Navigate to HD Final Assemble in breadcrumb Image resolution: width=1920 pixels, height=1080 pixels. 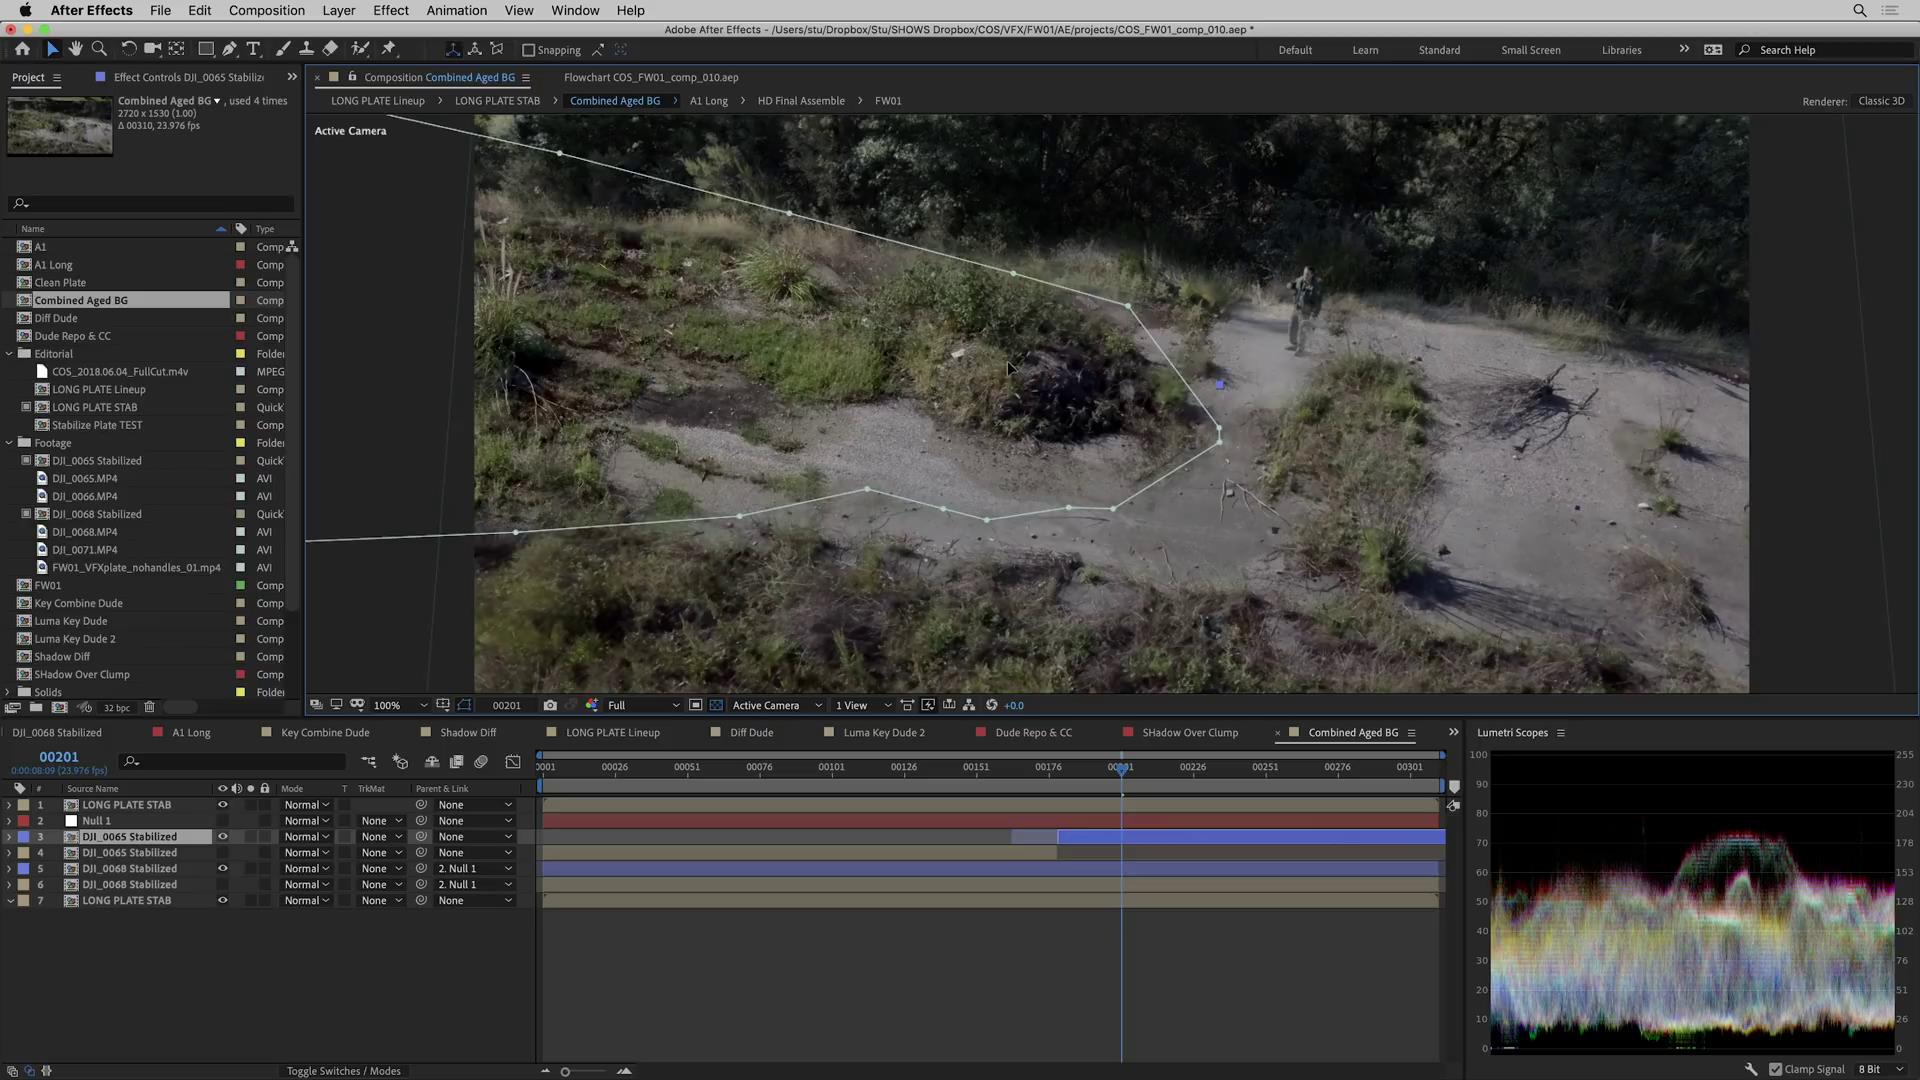click(801, 101)
